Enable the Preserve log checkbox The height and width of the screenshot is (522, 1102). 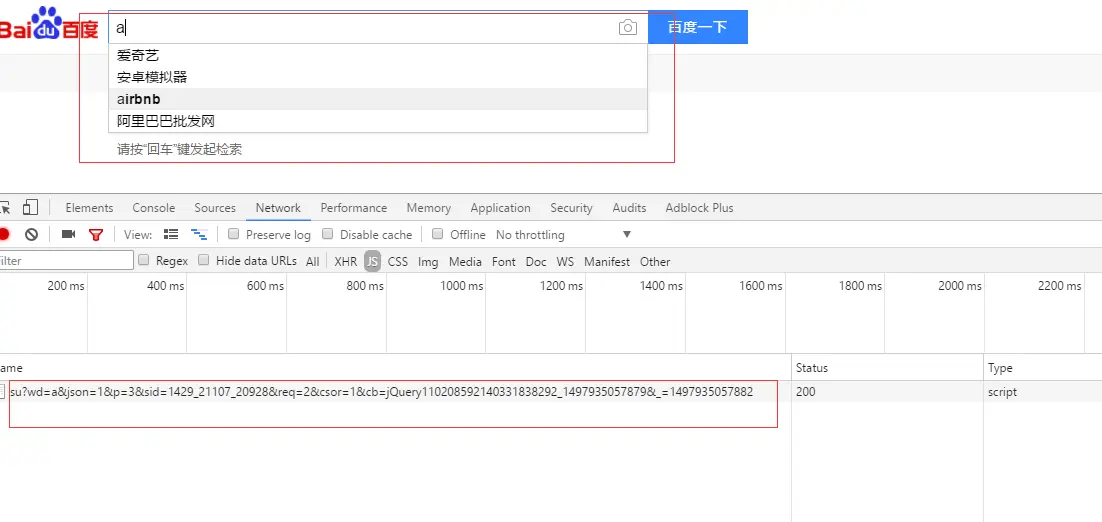click(234, 234)
